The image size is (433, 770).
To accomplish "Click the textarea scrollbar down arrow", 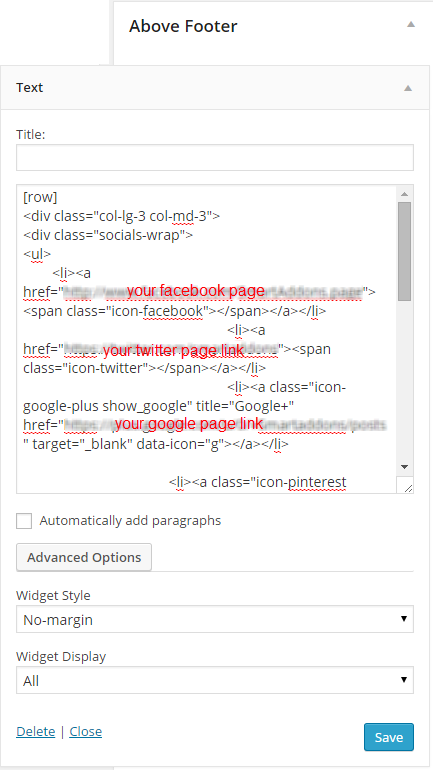I will click(405, 467).
